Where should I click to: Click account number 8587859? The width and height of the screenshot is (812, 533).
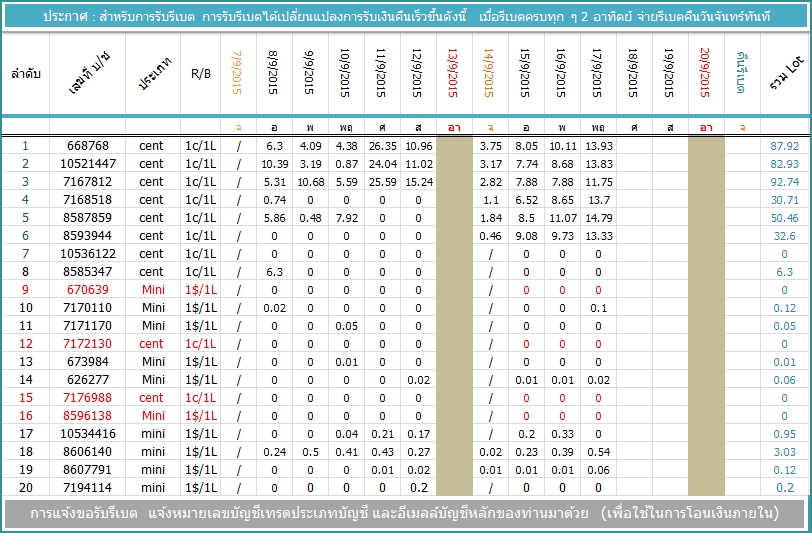(x=88, y=218)
